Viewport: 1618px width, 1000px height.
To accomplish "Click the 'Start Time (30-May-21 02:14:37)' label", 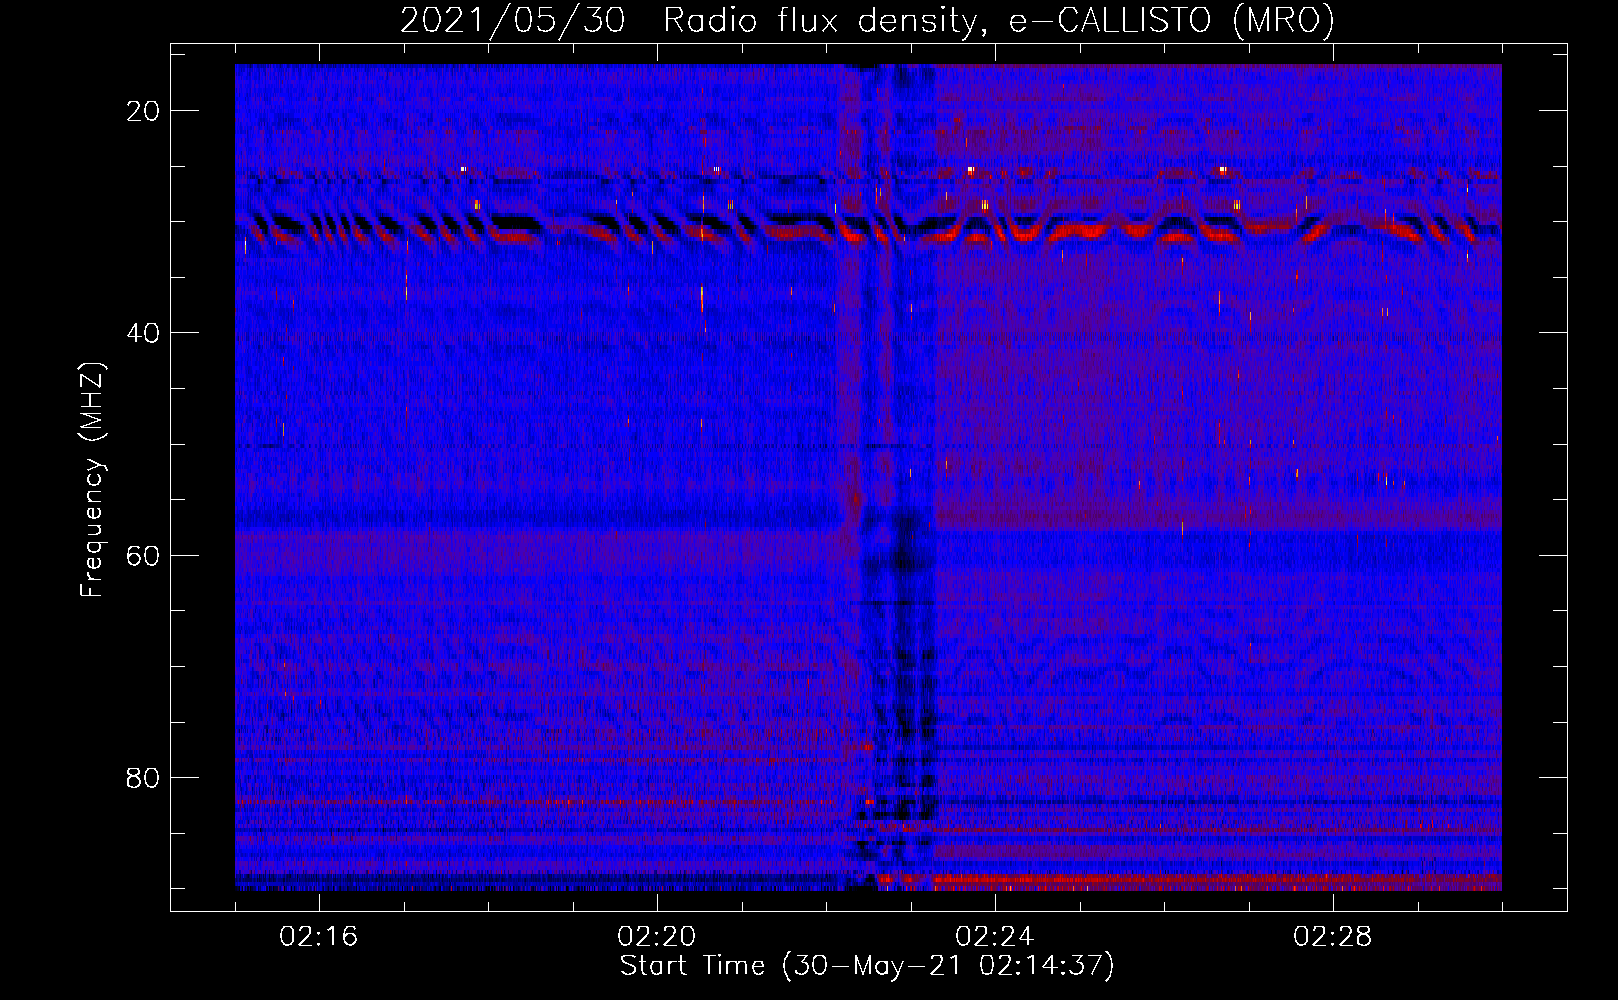I will tap(867, 966).
